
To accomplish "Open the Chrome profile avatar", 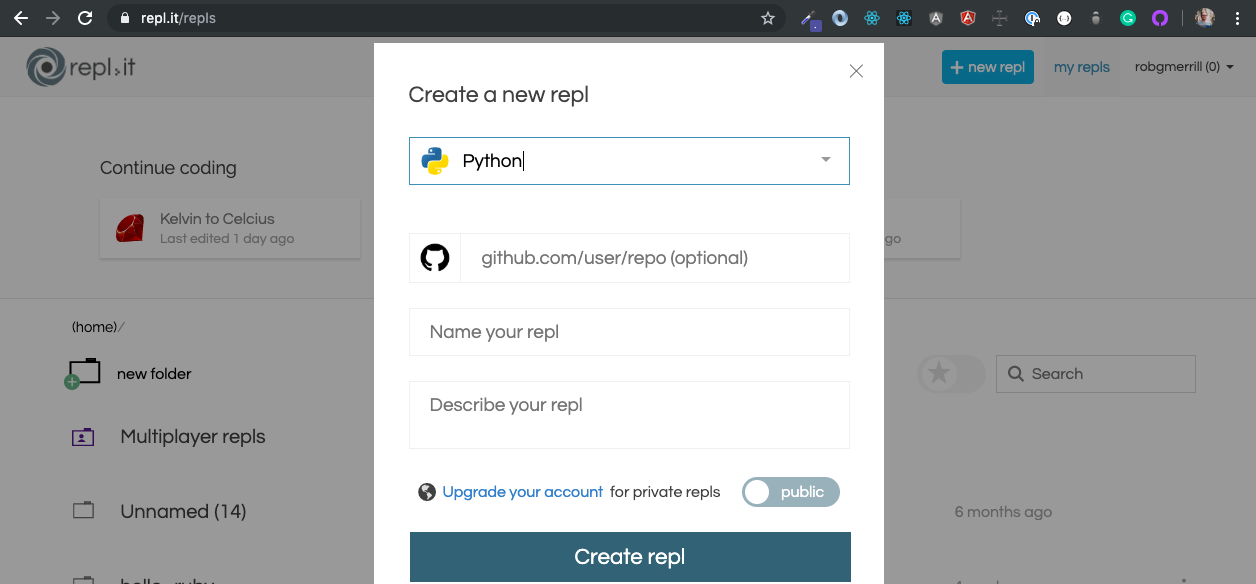I will coord(1204,18).
